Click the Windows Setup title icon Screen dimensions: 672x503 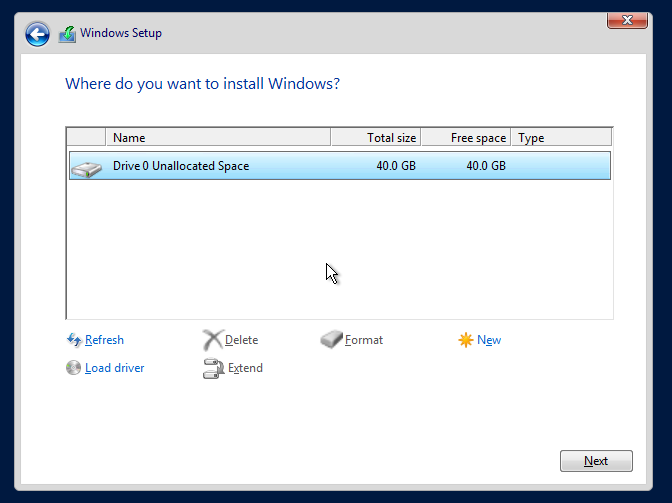coord(67,34)
